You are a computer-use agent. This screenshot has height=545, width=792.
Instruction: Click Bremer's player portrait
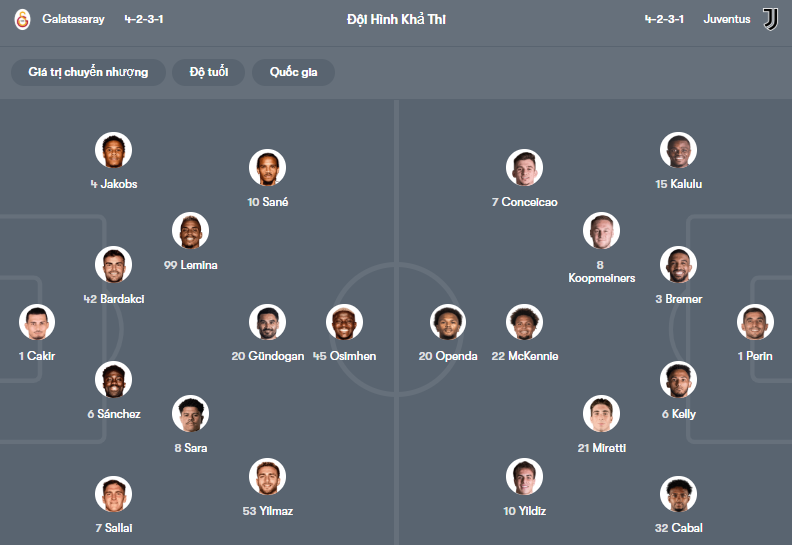(678, 265)
